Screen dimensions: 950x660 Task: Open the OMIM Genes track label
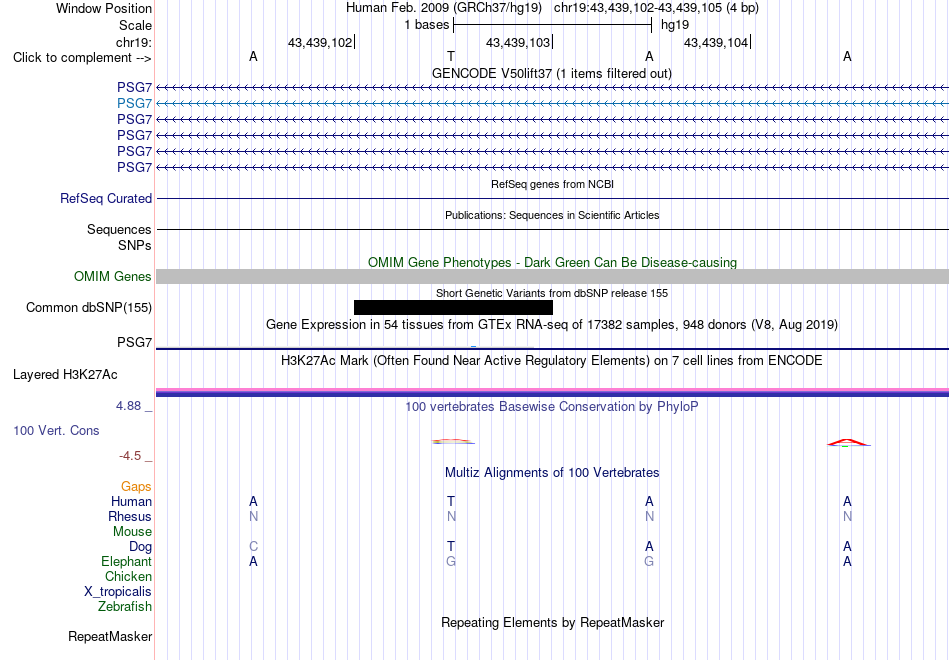pos(113,276)
